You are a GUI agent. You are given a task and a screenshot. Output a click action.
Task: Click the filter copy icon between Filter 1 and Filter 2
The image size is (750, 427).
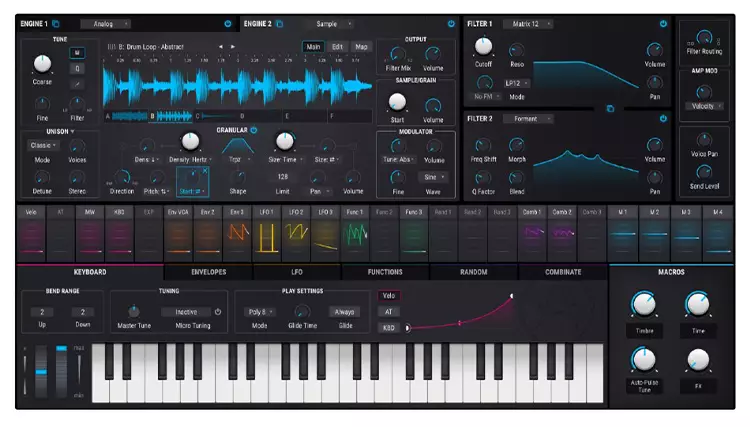tap(610, 109)
